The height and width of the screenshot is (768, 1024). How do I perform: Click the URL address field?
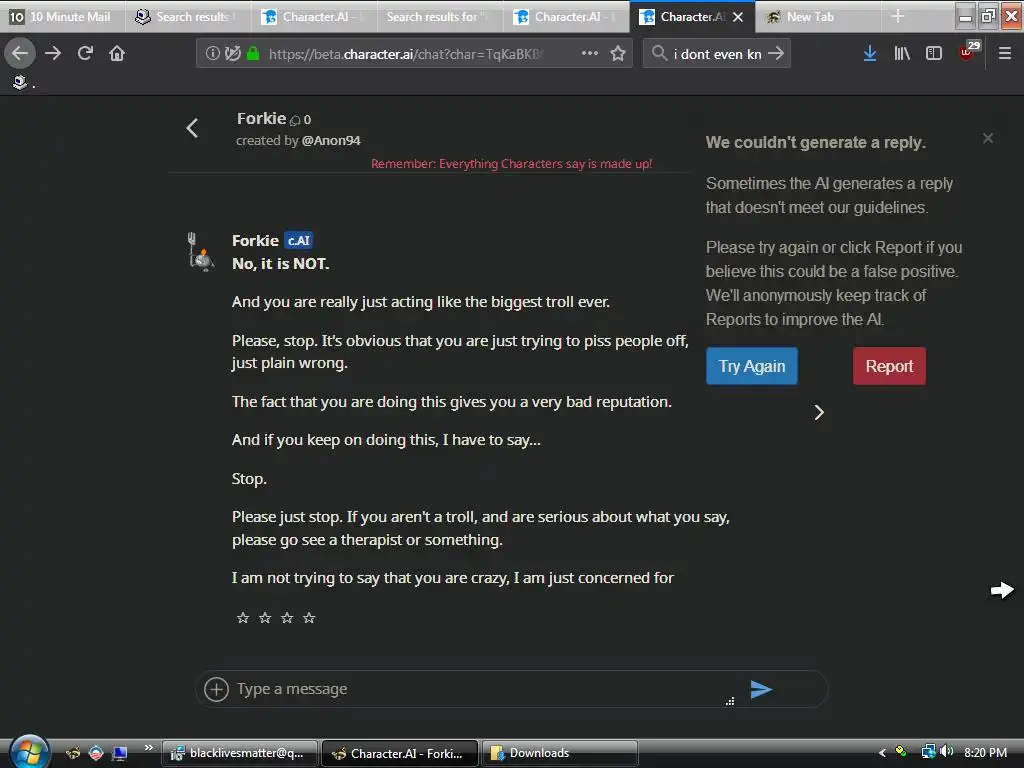pos(405,54)
